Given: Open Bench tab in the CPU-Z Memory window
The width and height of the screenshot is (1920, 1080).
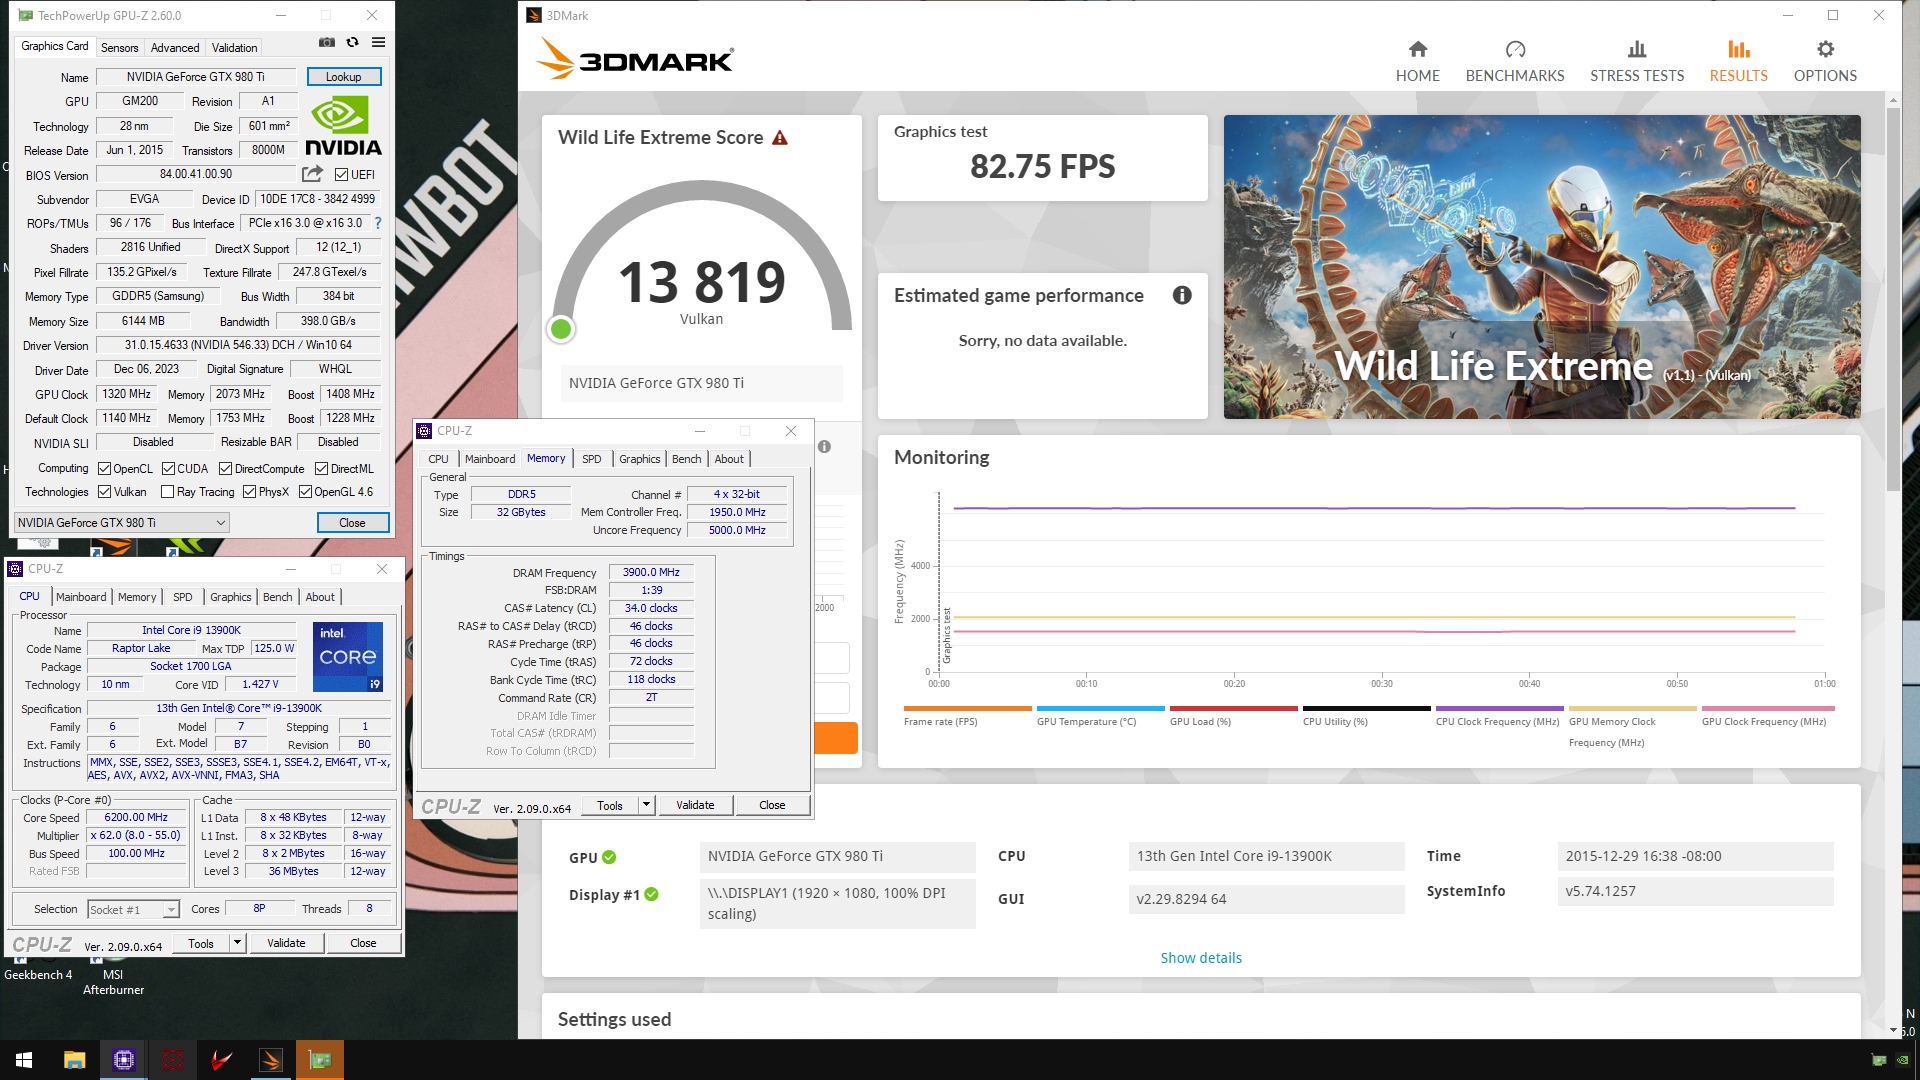Looking at the screenshot, I should click(686, 459).
